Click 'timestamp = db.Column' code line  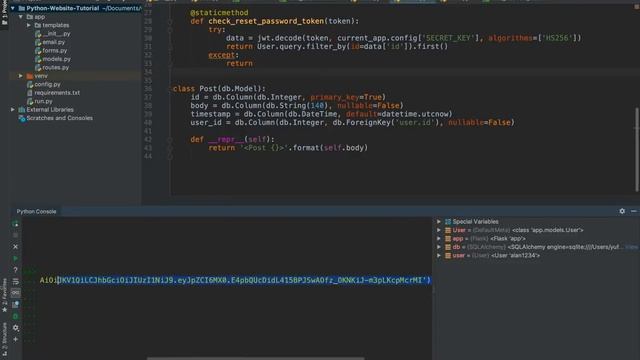321,114
